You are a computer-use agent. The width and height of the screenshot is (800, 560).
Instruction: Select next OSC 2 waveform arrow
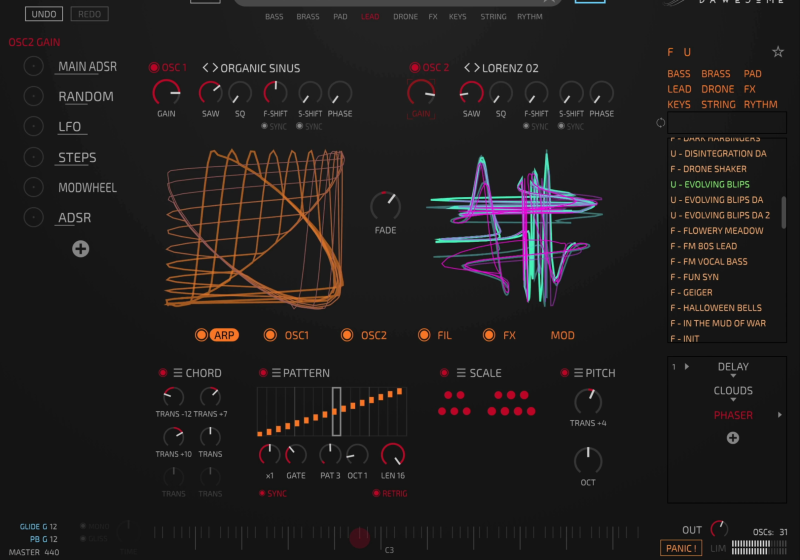477,67
